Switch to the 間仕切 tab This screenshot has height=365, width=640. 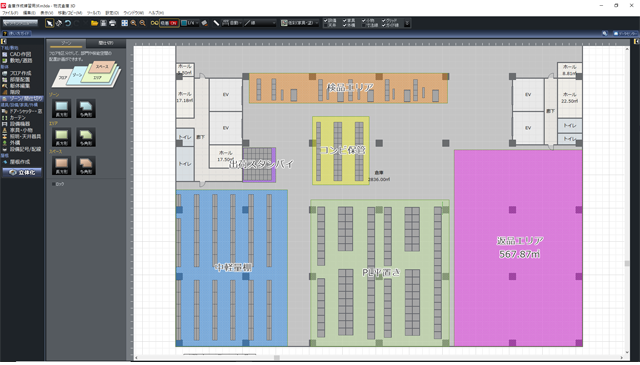[106, 43]
